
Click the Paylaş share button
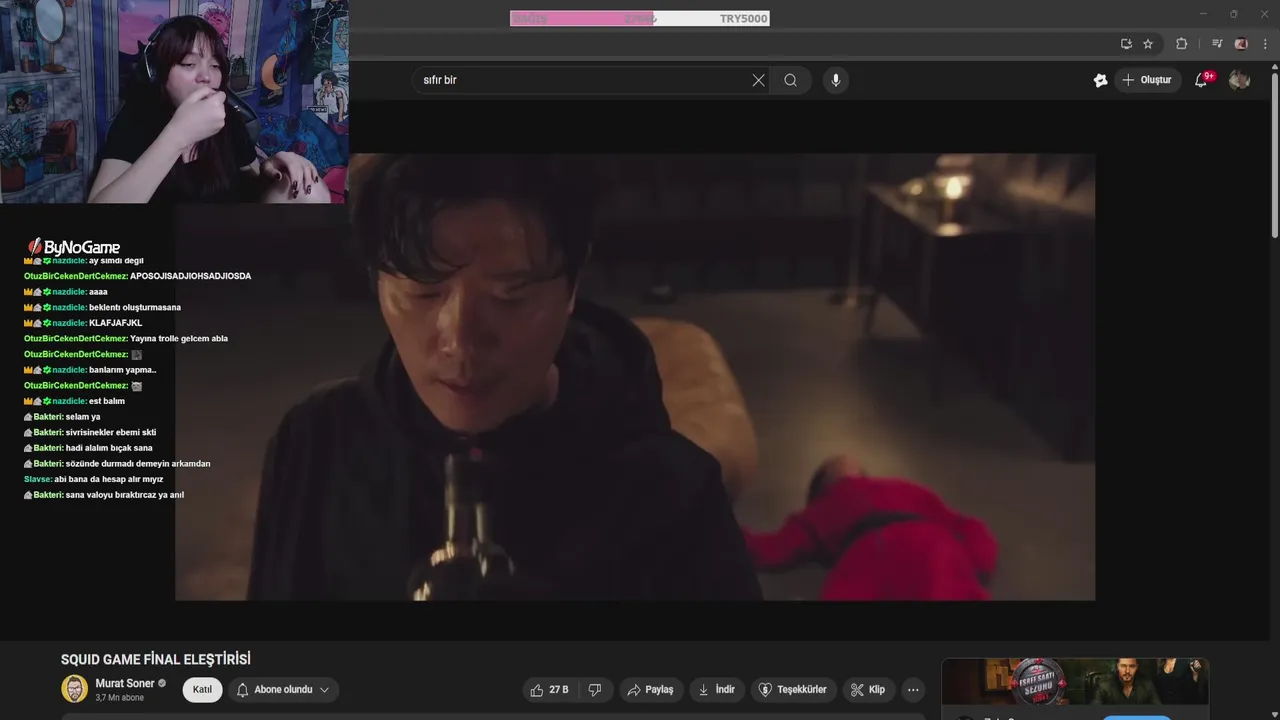pos(650,690)
